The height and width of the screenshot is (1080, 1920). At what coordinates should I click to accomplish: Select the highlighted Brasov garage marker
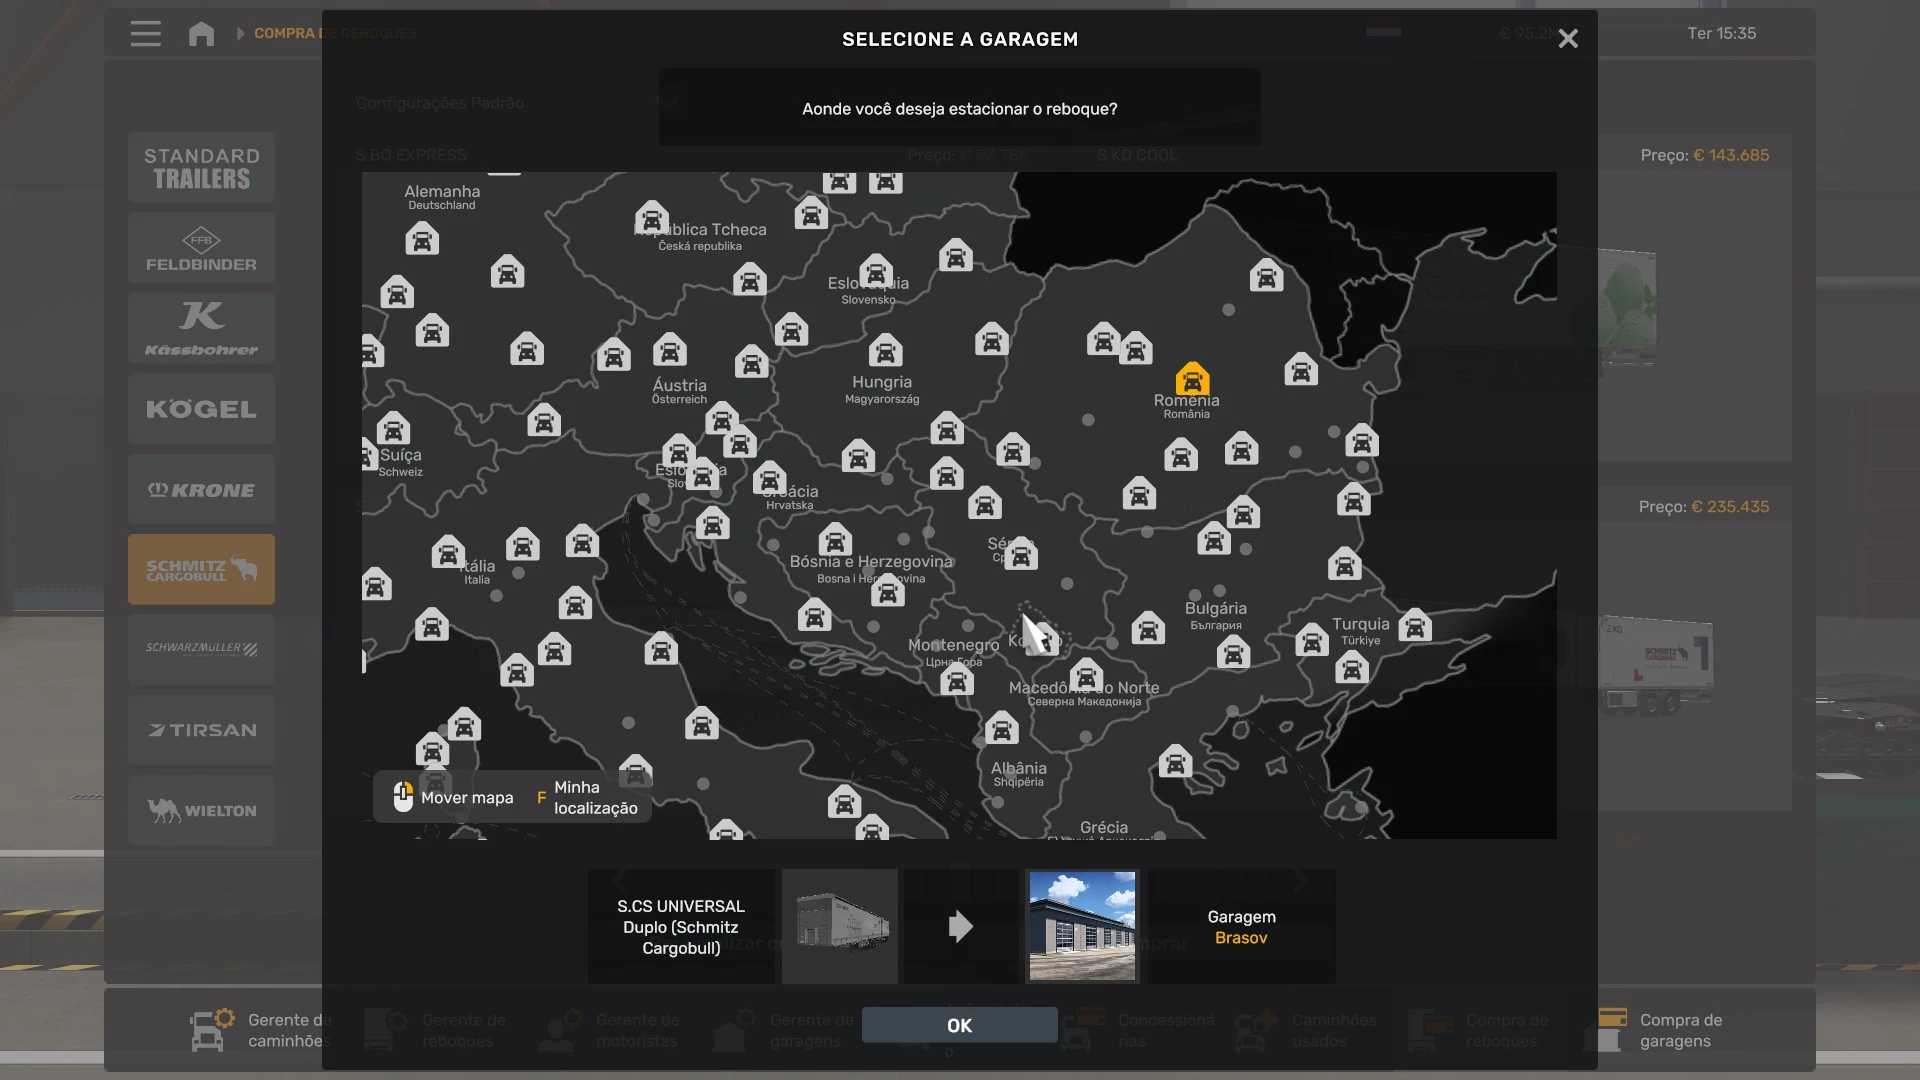click(1192, 379)
